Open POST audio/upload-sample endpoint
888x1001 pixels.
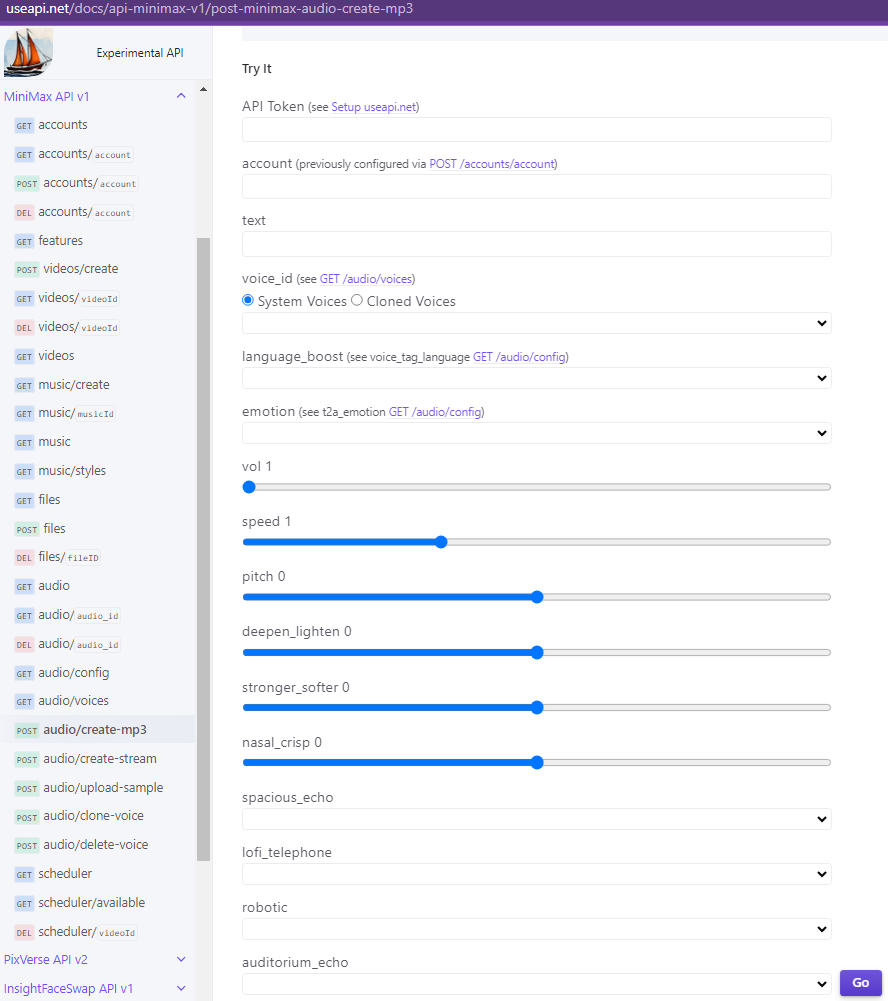click(x=89, y=788)
